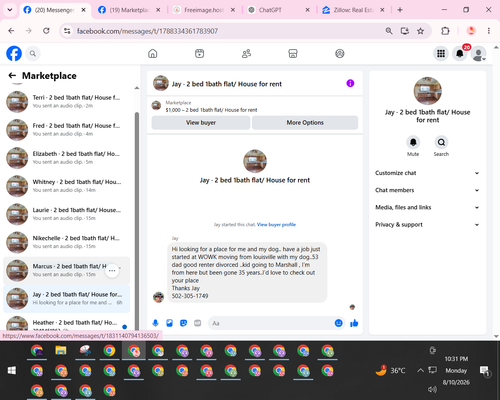Image resolution: width=500 pixels, height=400 pixels.
Task: Mute this conversation bell icon
Action: click(413, 142)
